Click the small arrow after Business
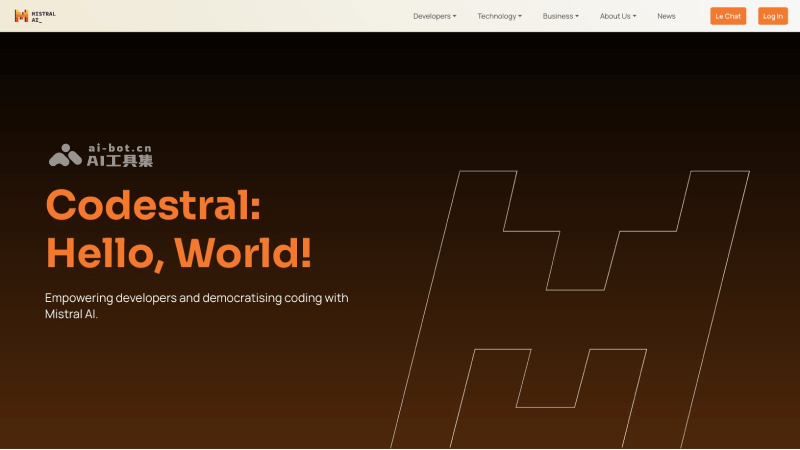This screenshot has height=450, width=800. 577,16
